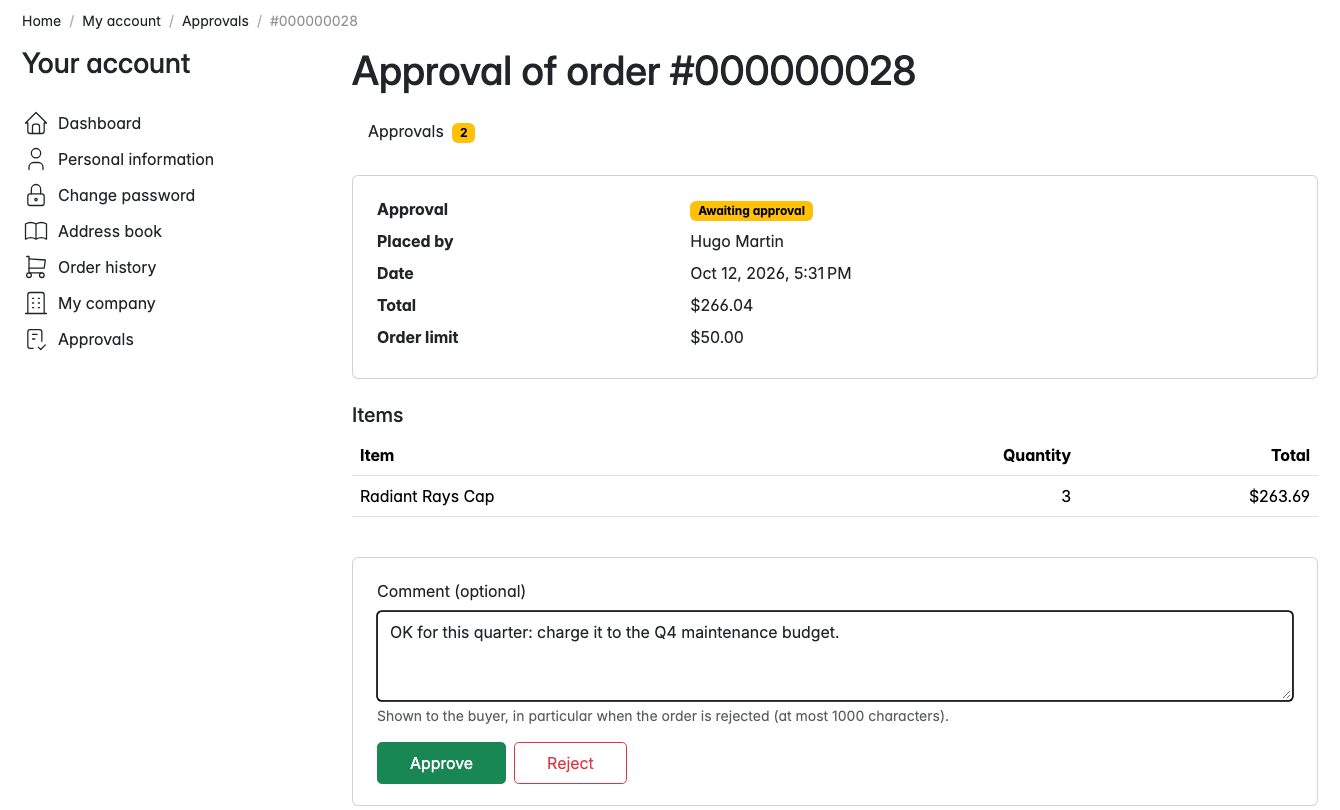Click the Your account sidebar heading
Image resolution: width=1340 pixels, height=810 pixels.
pyautogui.click(x=106, y=63)
